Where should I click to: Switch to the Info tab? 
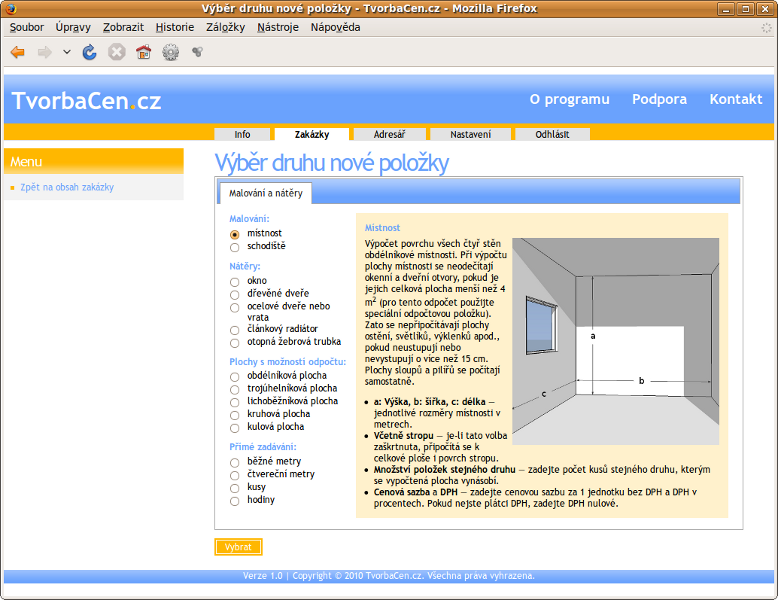pyautogui.click(x=242, y=134)
